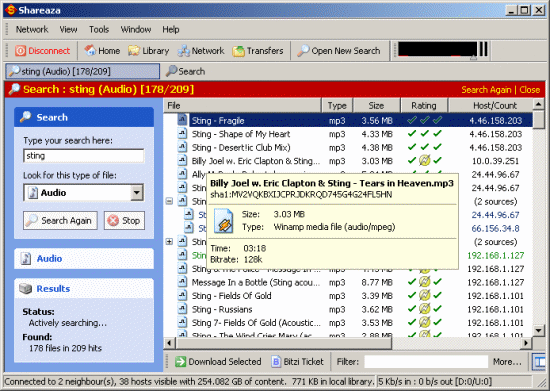
Task: Open Bitzi Ticket
Action: tap(298, 362)
